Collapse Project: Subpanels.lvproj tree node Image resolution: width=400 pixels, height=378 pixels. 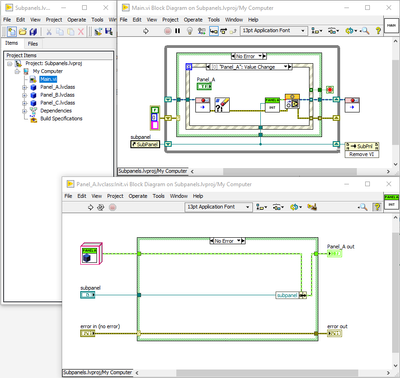[10, 63]
